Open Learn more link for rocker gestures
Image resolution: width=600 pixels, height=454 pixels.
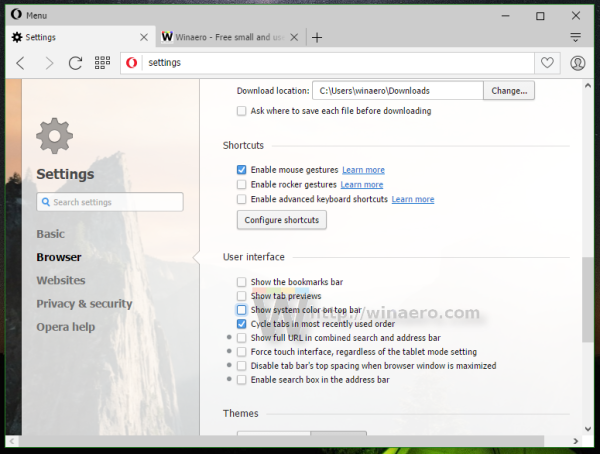[x=362, y=185]
